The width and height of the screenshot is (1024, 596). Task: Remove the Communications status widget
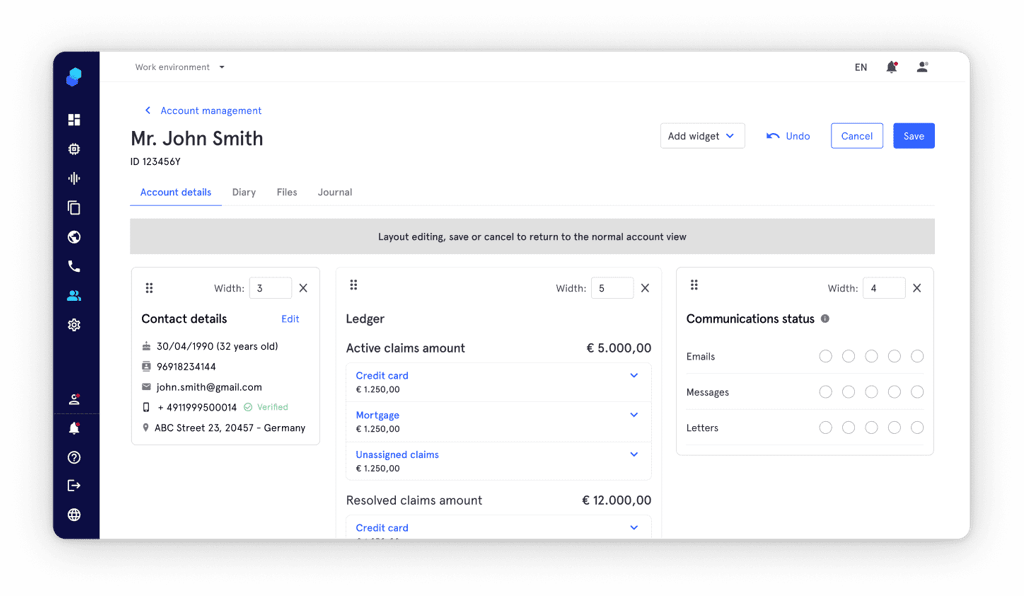pyautogui.click(x=917, y=288)
